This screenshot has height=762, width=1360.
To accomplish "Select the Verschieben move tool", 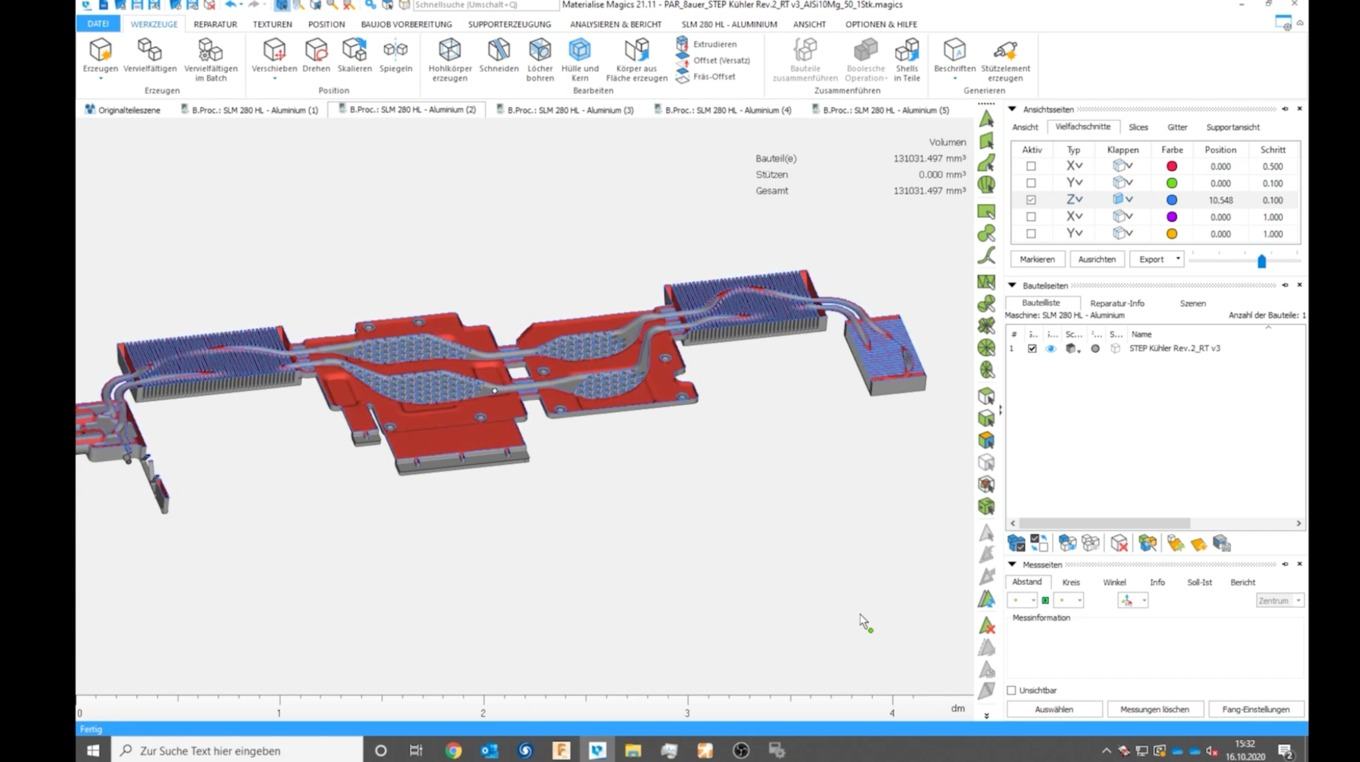I will point(274,60).
